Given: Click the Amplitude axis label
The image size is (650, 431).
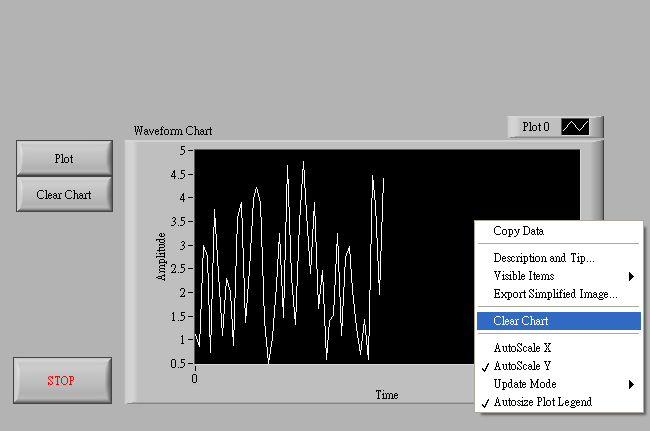Looking at the screenshot, I should [161, 257].
